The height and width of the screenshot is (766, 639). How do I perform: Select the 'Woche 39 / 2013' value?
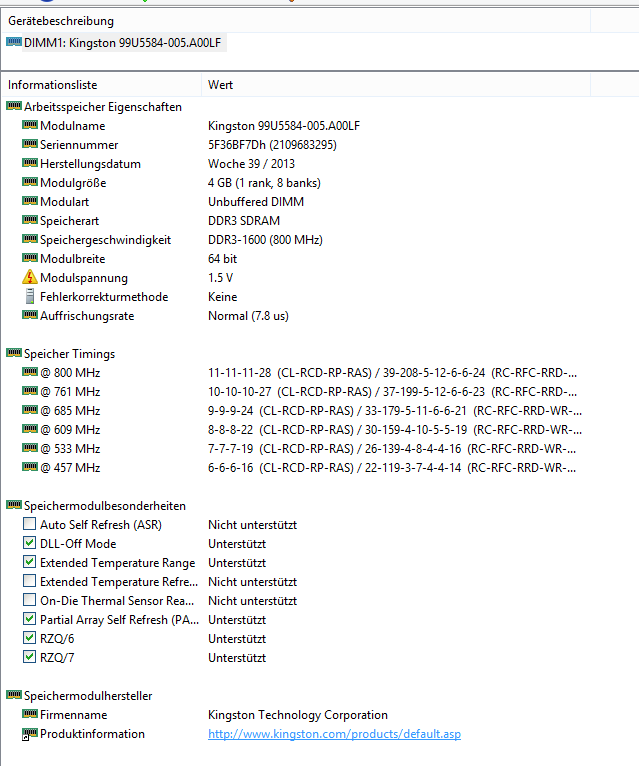pos(251,164)
